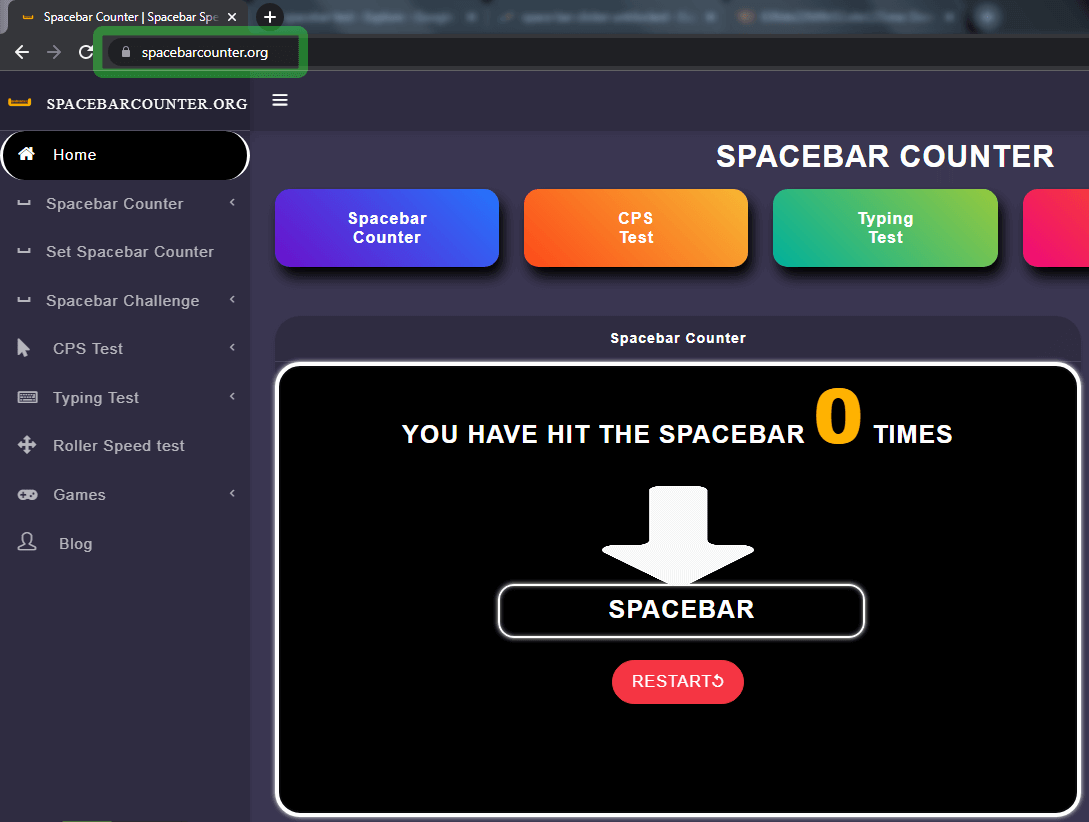Image resolution: width=1089 pixels, height=822 pixels.
Task: Click the cursor icon beside CPS Test
Action: point(25,348)
